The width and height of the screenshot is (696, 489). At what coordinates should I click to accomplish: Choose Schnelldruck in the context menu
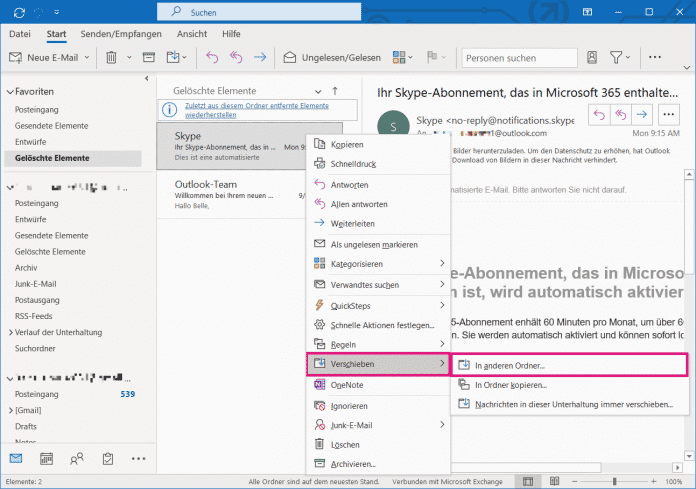tap(378, 164)
